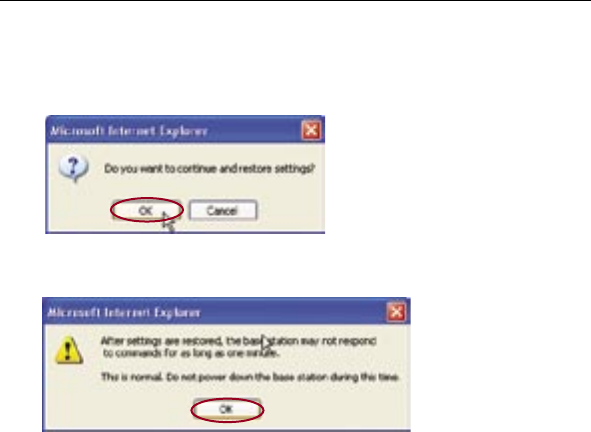Click the 'This is normal. Do not power down' text

[250, 377]
